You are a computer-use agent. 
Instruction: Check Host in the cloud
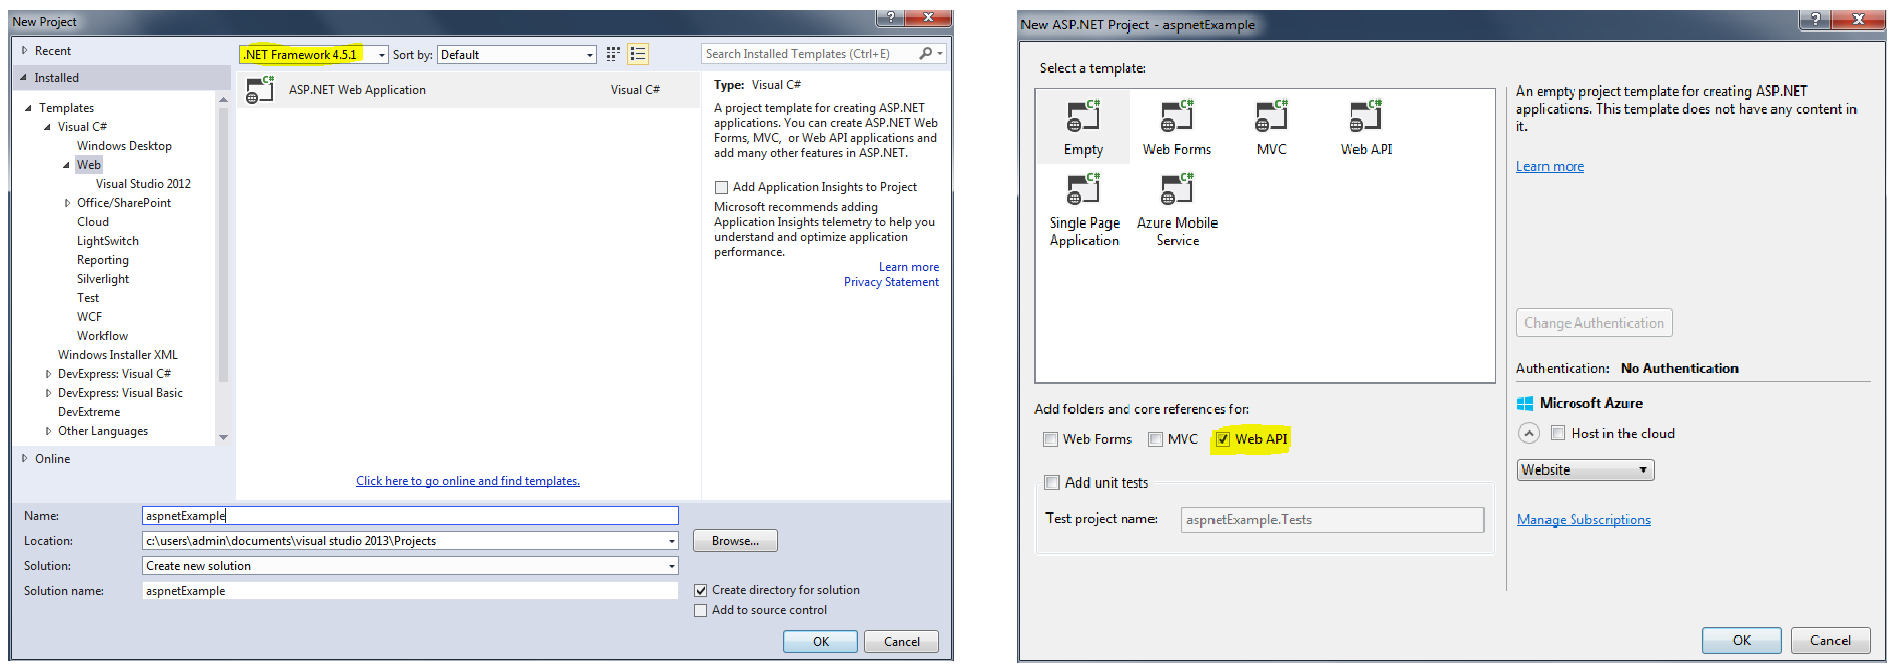point(1558,433)
